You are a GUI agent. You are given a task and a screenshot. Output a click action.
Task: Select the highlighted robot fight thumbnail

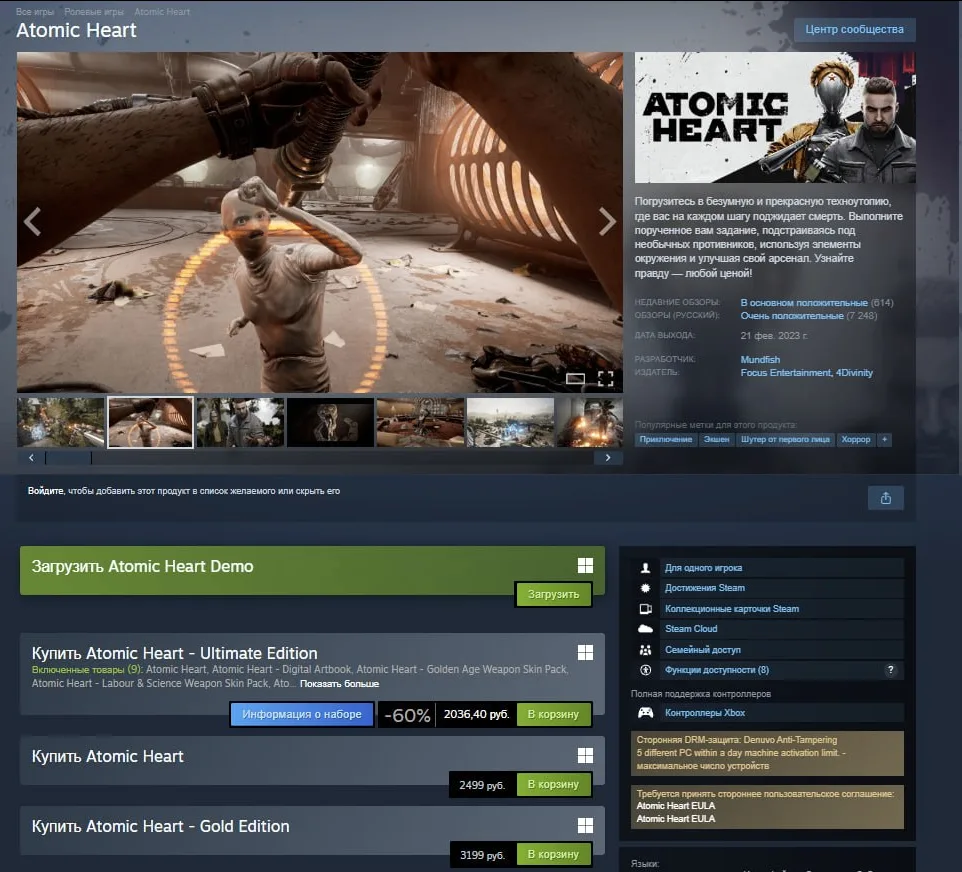tap(150, 422)
